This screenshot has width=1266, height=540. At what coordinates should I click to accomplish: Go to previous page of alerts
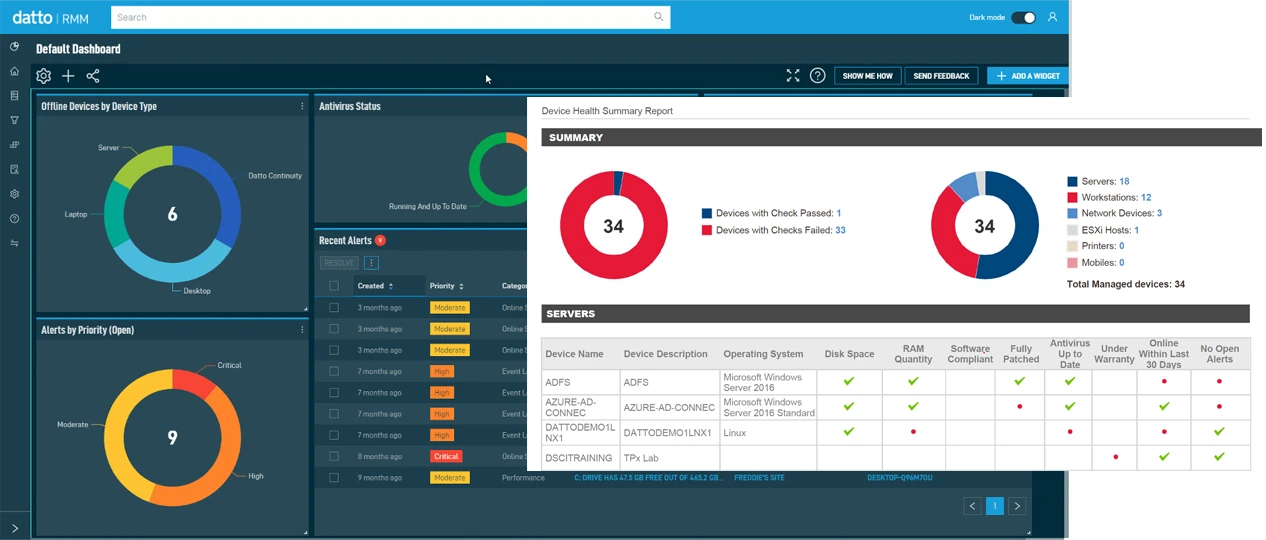point(973,506)
